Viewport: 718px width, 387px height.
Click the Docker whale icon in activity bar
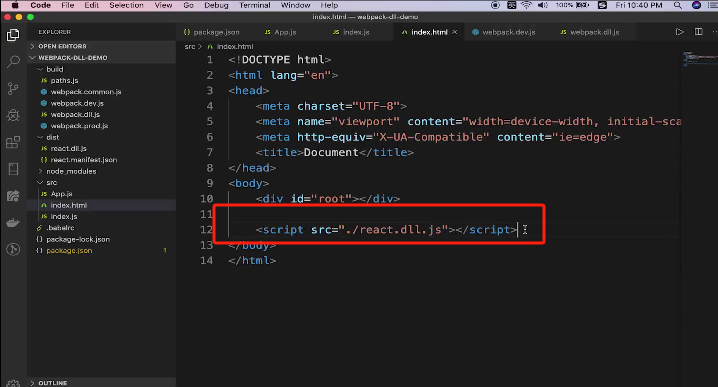(x=13, y=223)
